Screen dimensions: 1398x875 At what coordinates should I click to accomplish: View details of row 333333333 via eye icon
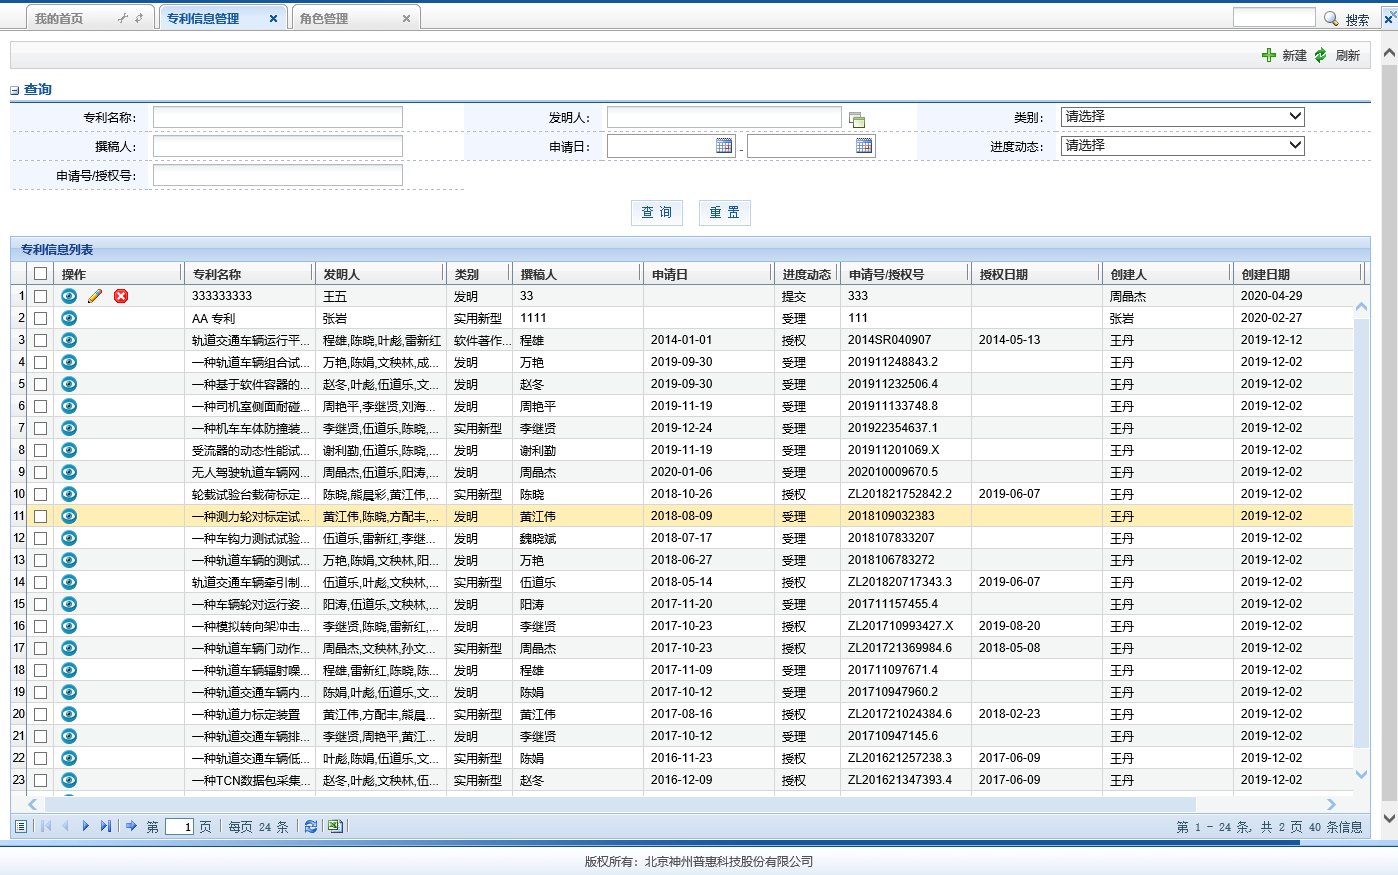coord(69,296)
